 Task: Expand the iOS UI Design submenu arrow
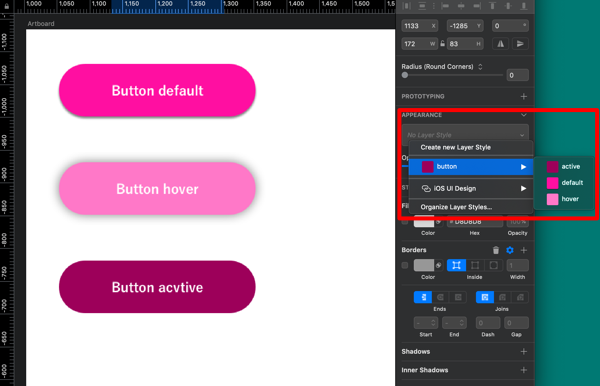[523, 188]
